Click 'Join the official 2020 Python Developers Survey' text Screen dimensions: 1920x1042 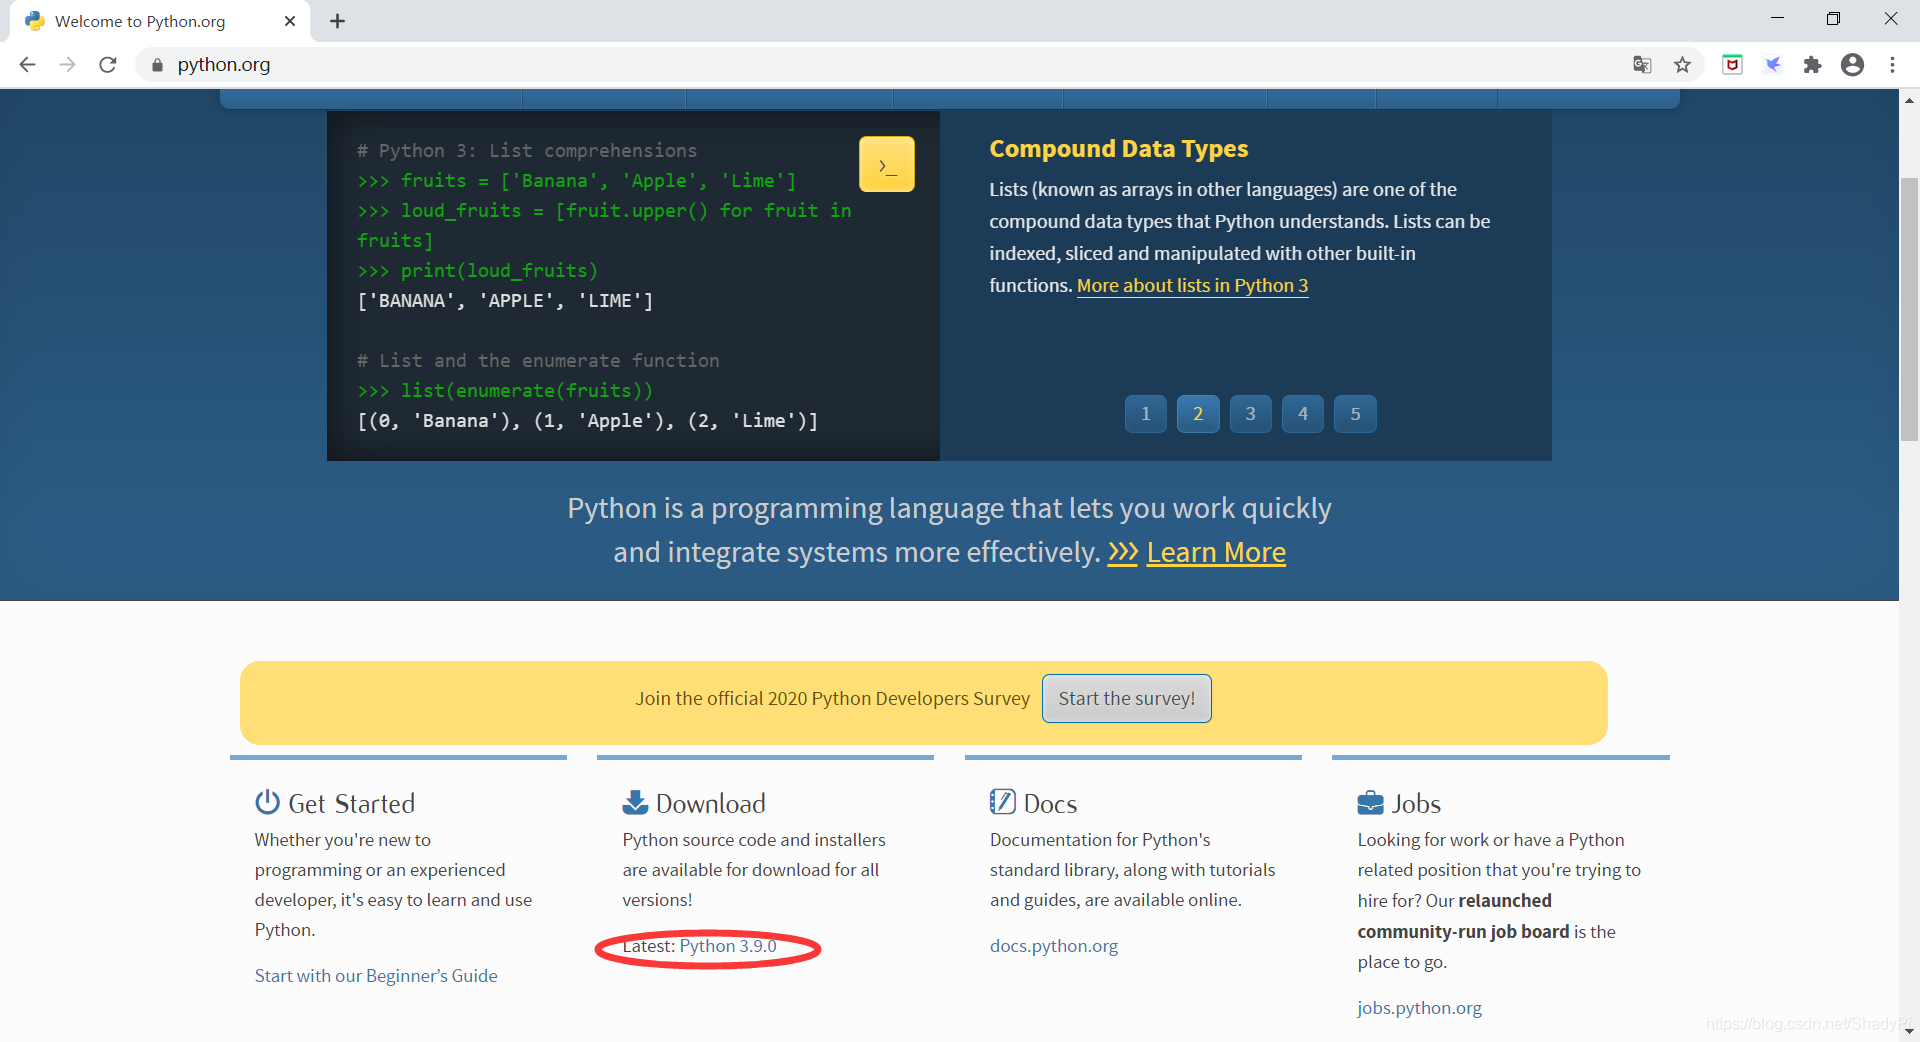click(832, 698)
